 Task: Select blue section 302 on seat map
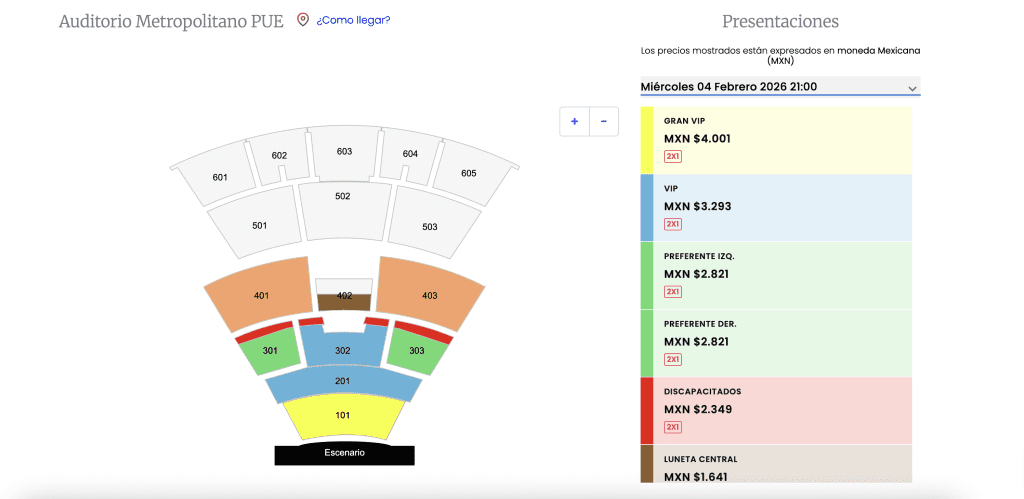(x=343, y=349)
